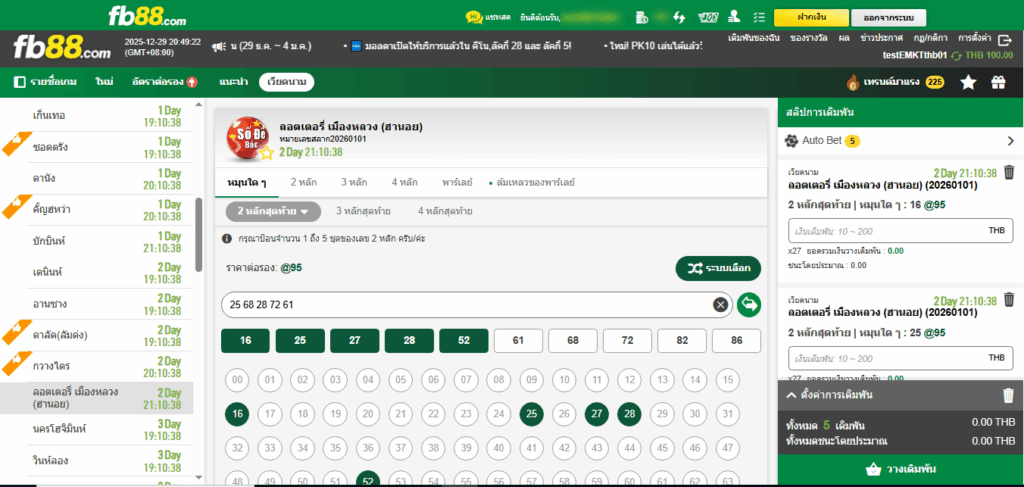Click the stake input for bet 25
The width and height of the screenshot is (1024, 487).
901,358
